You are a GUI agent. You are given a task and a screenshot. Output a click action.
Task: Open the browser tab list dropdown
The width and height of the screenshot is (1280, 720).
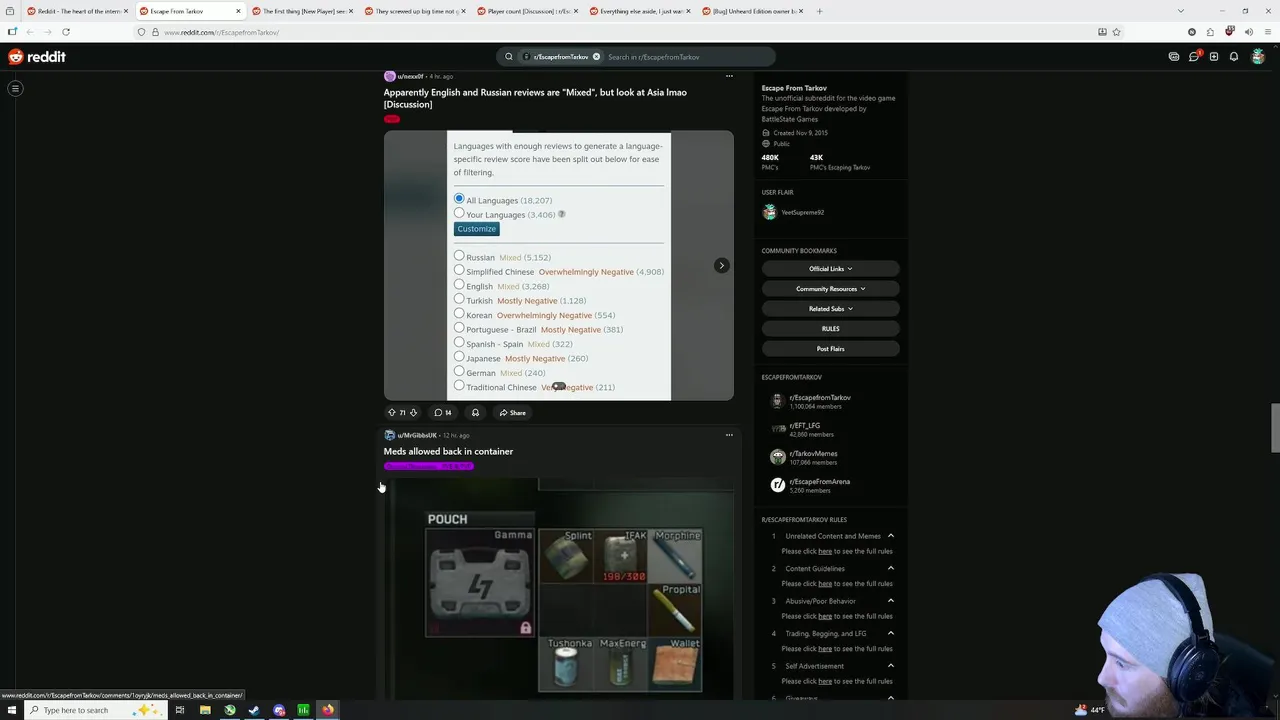(x=1181, y=11)
